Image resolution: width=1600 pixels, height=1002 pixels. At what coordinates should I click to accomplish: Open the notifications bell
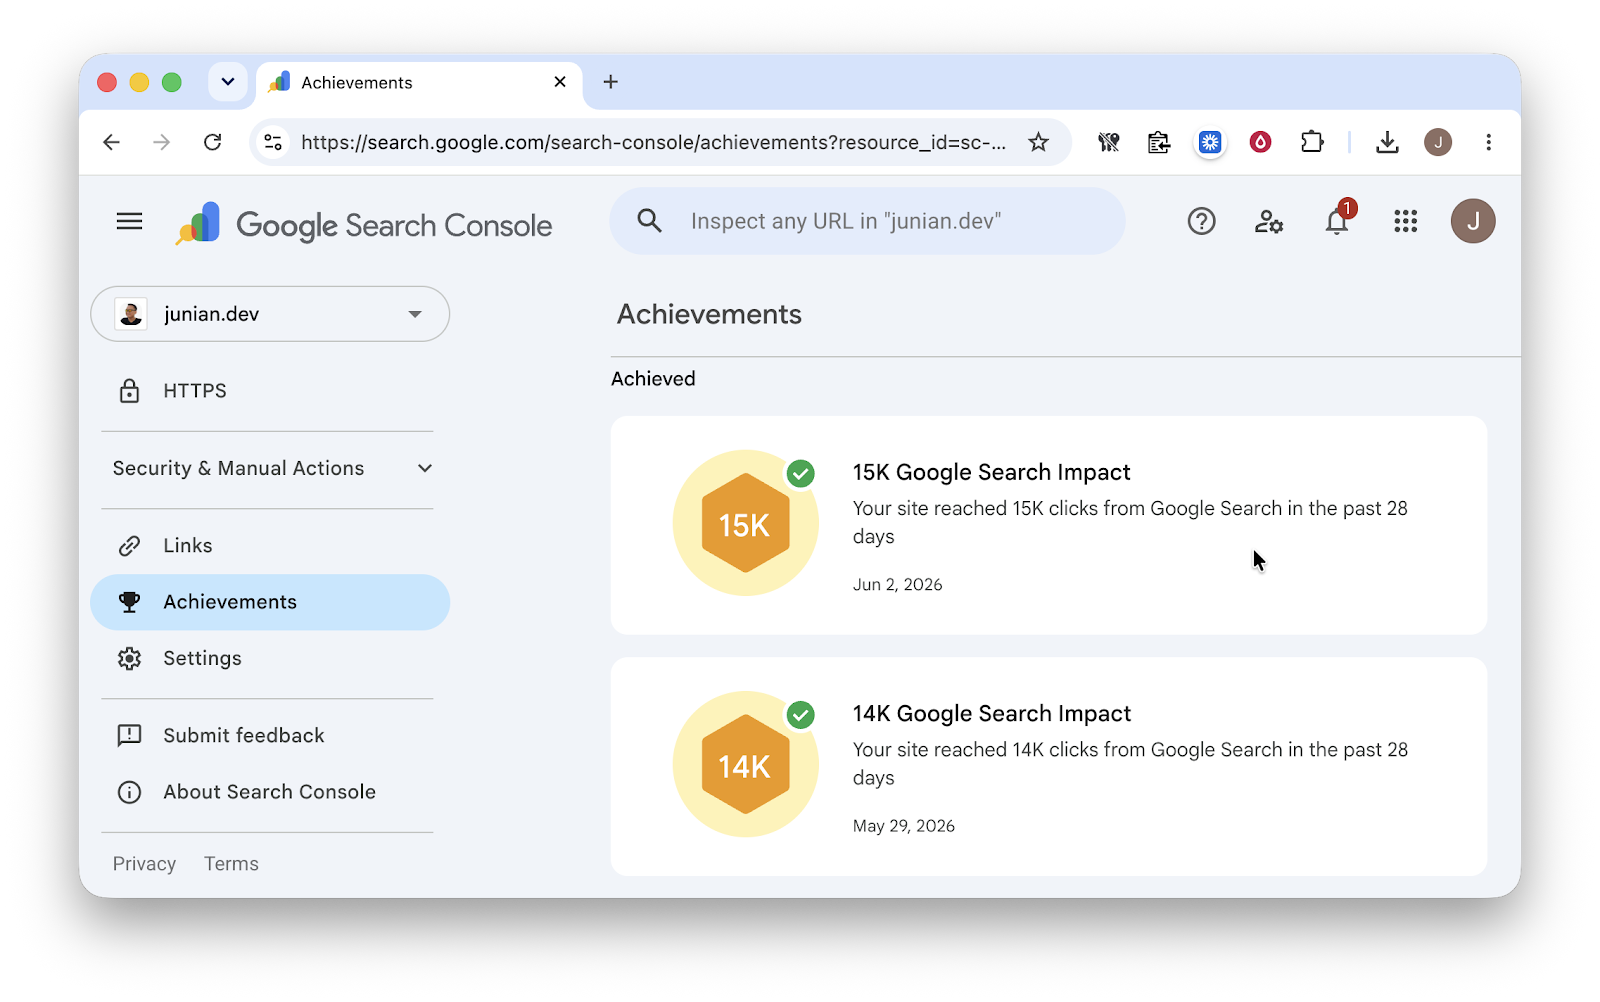1337,221
